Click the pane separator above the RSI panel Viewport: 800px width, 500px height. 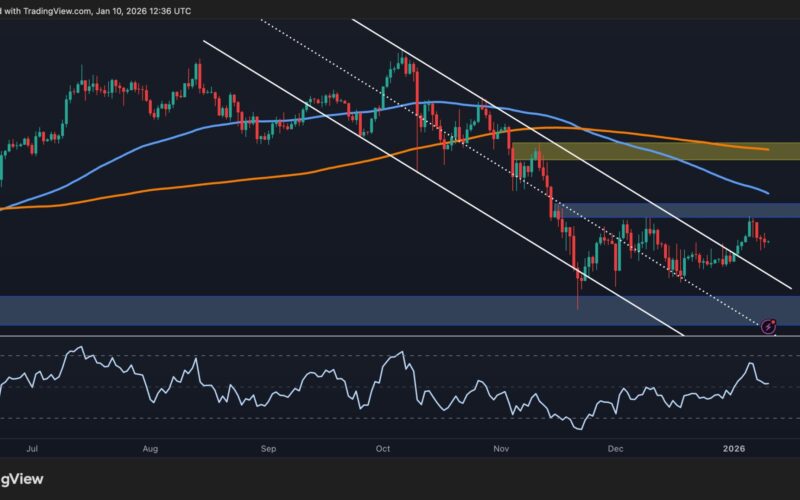coord(400,336)
